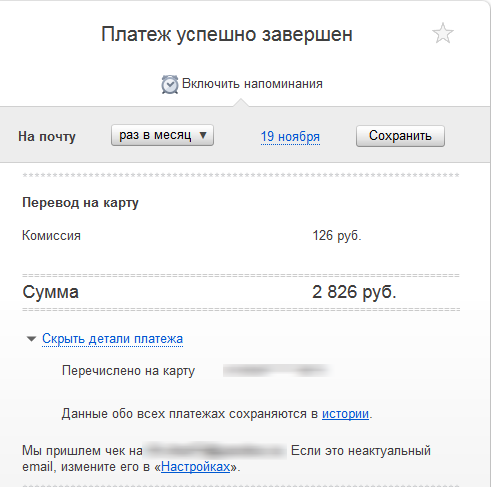The height and width of the screenshot is (487, 491).
Task: Click the 'Сохранить' button
Action: click(x=400, y=136)
